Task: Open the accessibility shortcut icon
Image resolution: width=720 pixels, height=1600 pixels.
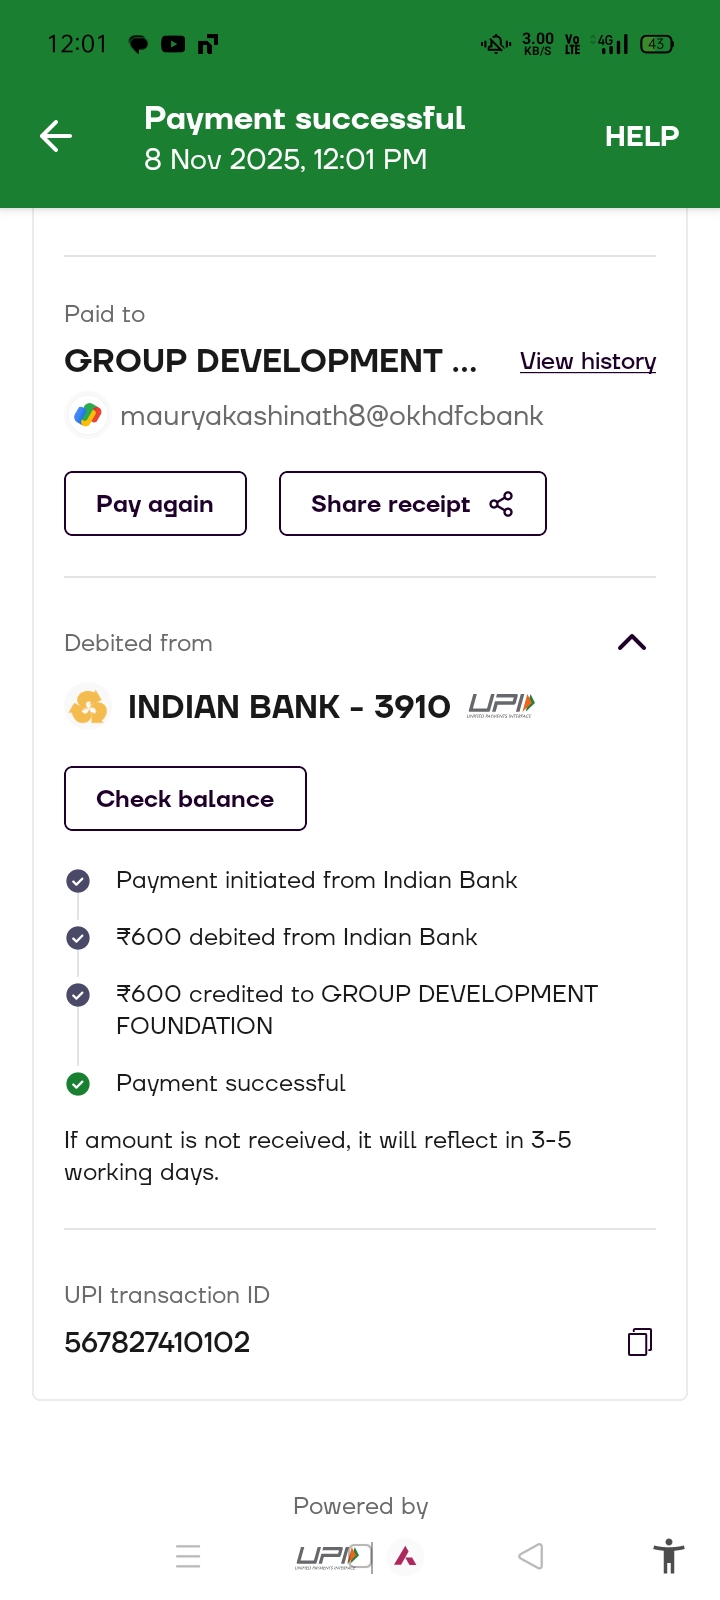Action: (x=668, y=1557)
